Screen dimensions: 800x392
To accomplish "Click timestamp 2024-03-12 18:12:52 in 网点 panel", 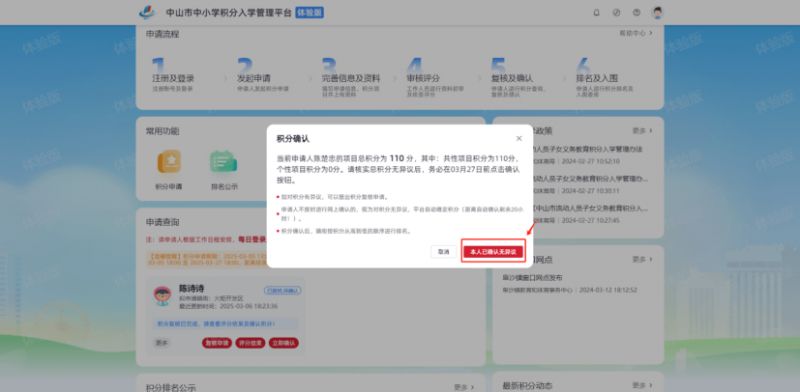I will [x=609, y=290].
